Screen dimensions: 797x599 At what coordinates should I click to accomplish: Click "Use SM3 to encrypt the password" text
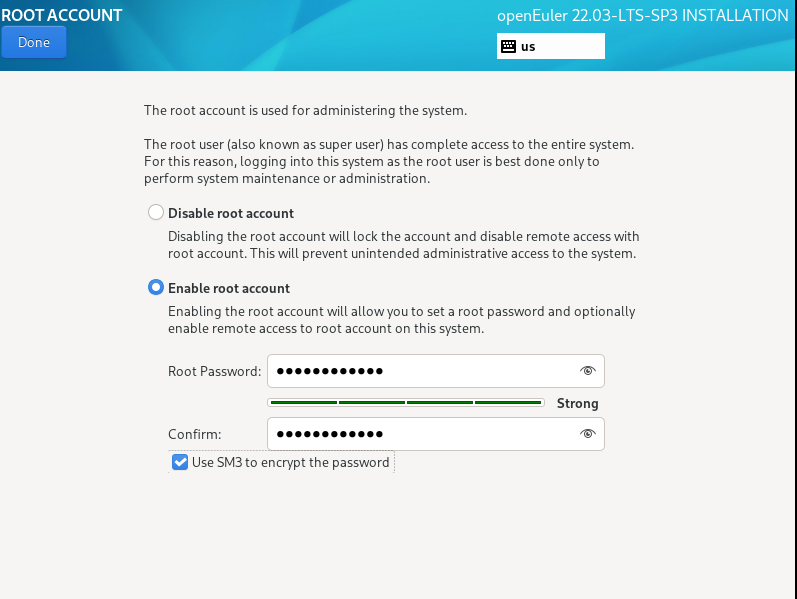point(291,462)
